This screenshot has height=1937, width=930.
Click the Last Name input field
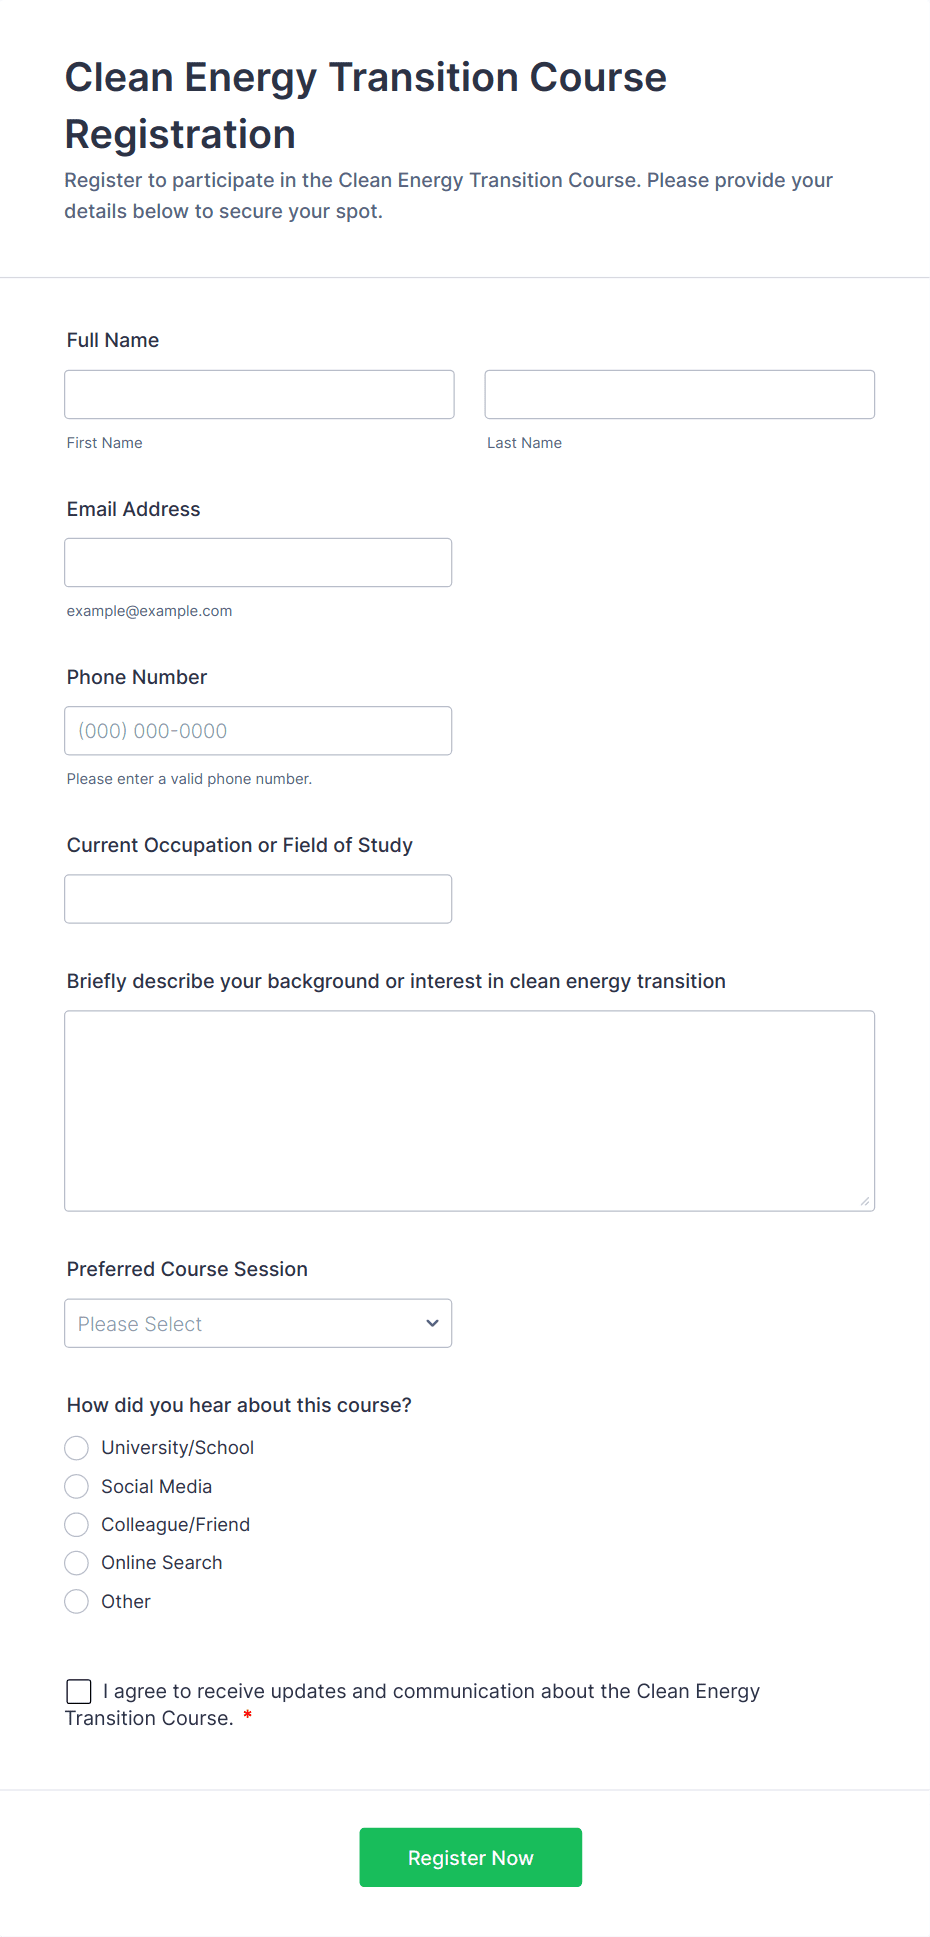[x=679, y=395]
